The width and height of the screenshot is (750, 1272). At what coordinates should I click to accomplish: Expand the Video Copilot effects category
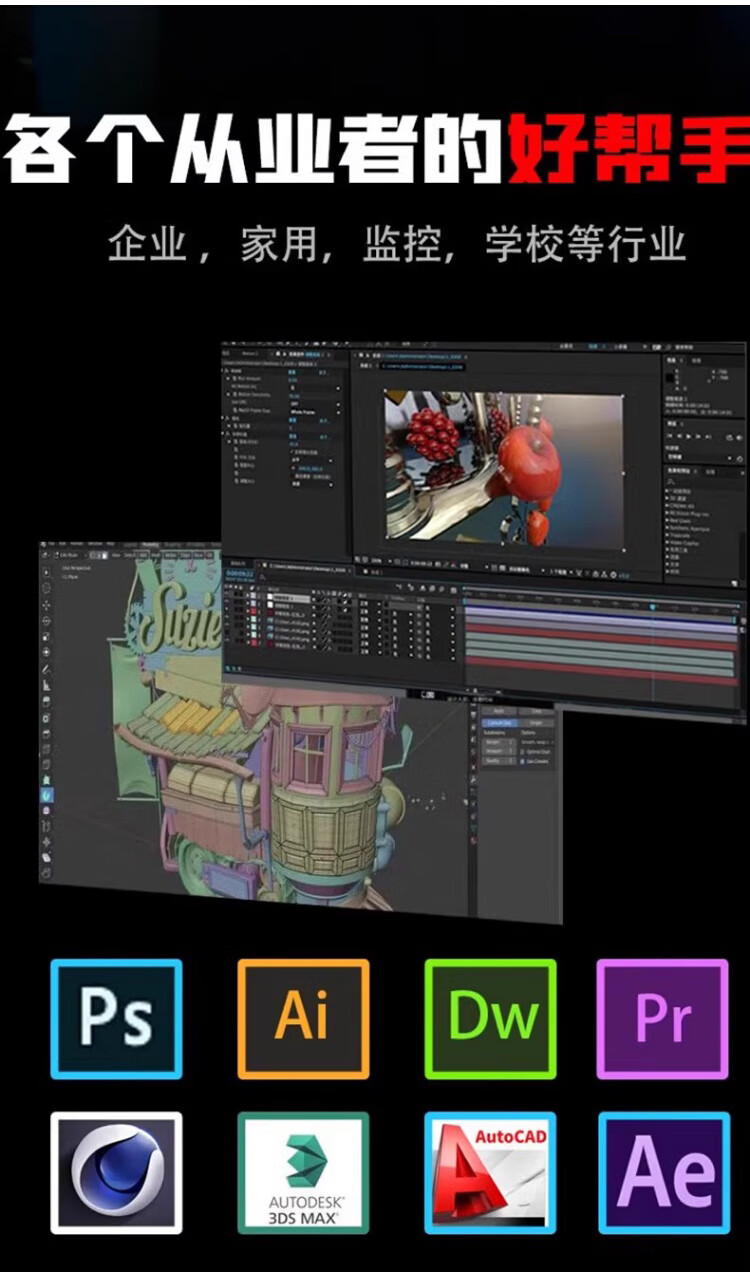[x=684, y=542]
